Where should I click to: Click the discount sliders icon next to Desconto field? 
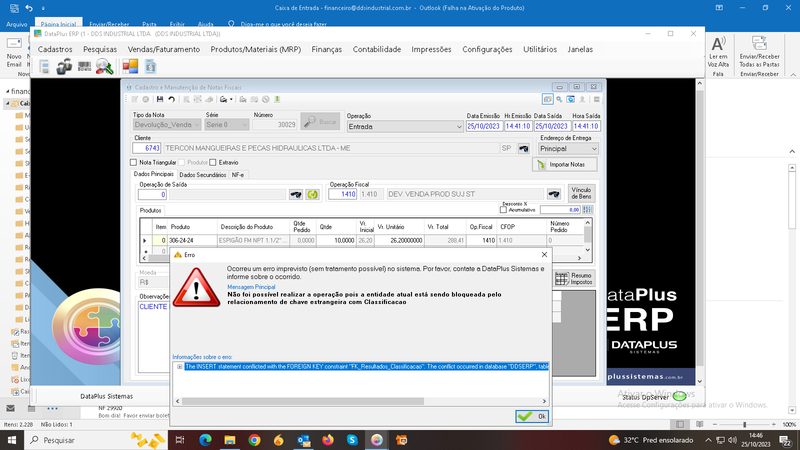588,210
